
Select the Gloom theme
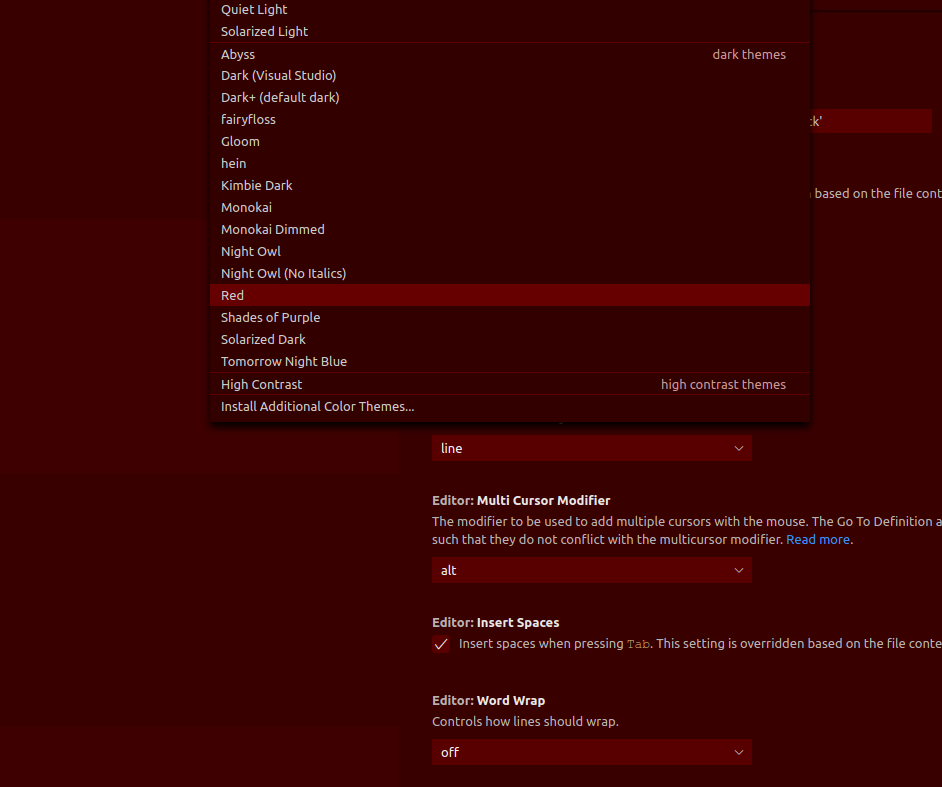510,142
